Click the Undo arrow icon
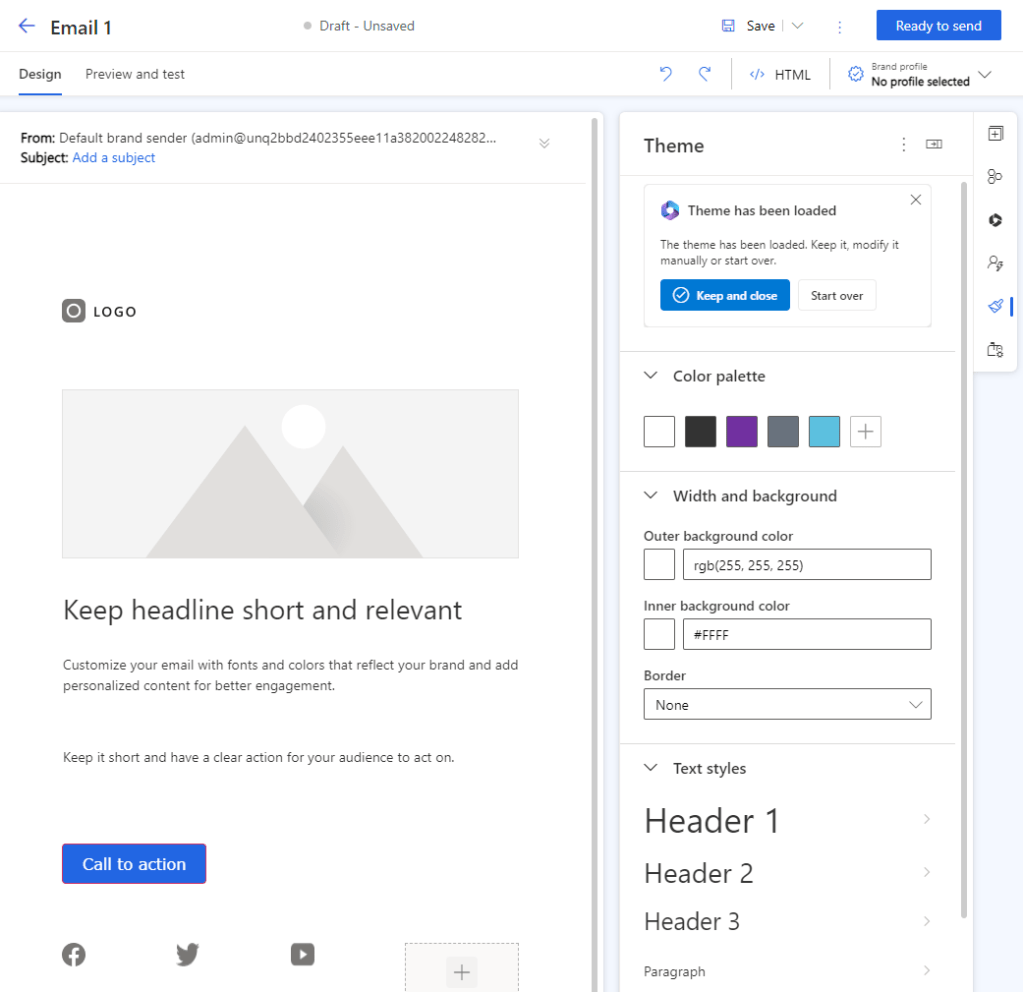This screenshot has width=1023, height=992. tap(666, 73)
